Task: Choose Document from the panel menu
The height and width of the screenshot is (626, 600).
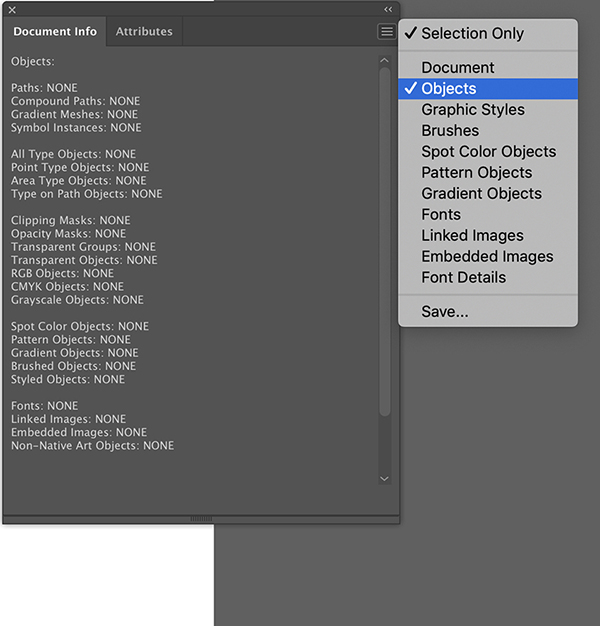Action: tap(458, 68)
